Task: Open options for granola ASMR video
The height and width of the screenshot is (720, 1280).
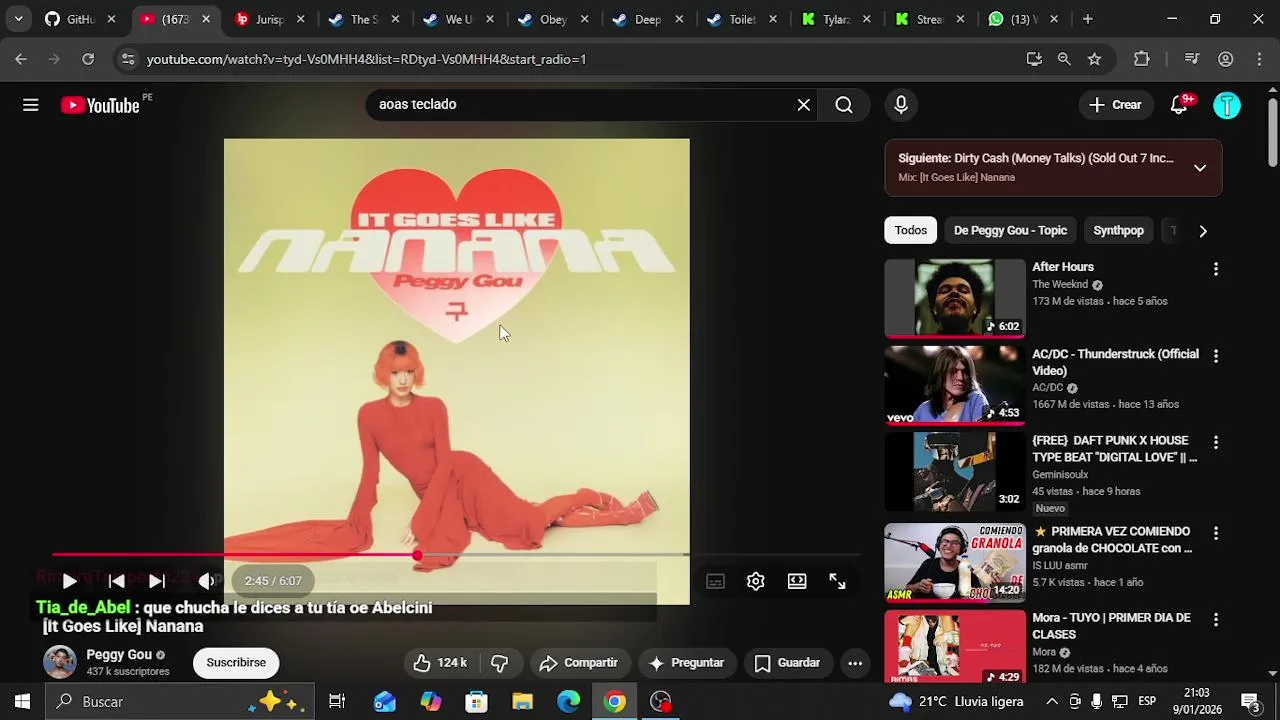Action: pos(1216,533)
